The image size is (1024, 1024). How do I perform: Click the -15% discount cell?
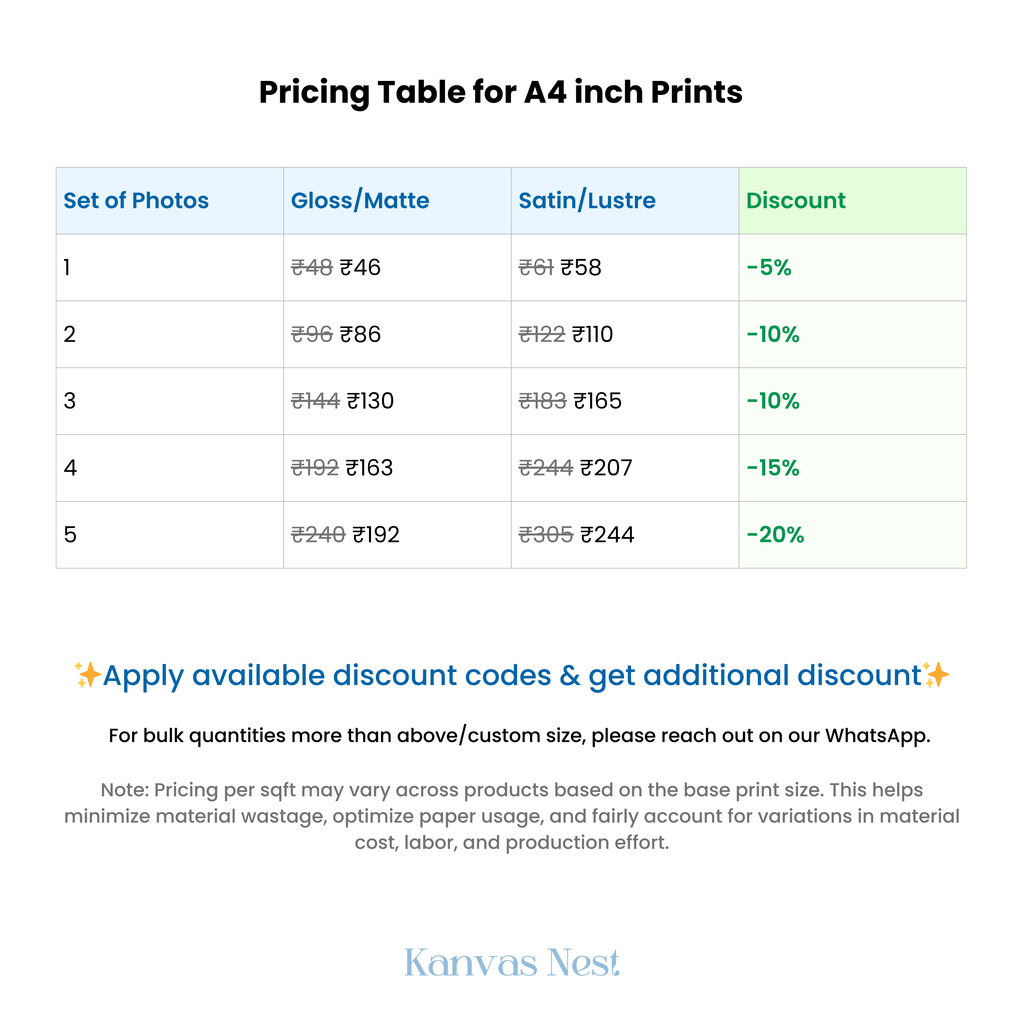pos(852,468)
